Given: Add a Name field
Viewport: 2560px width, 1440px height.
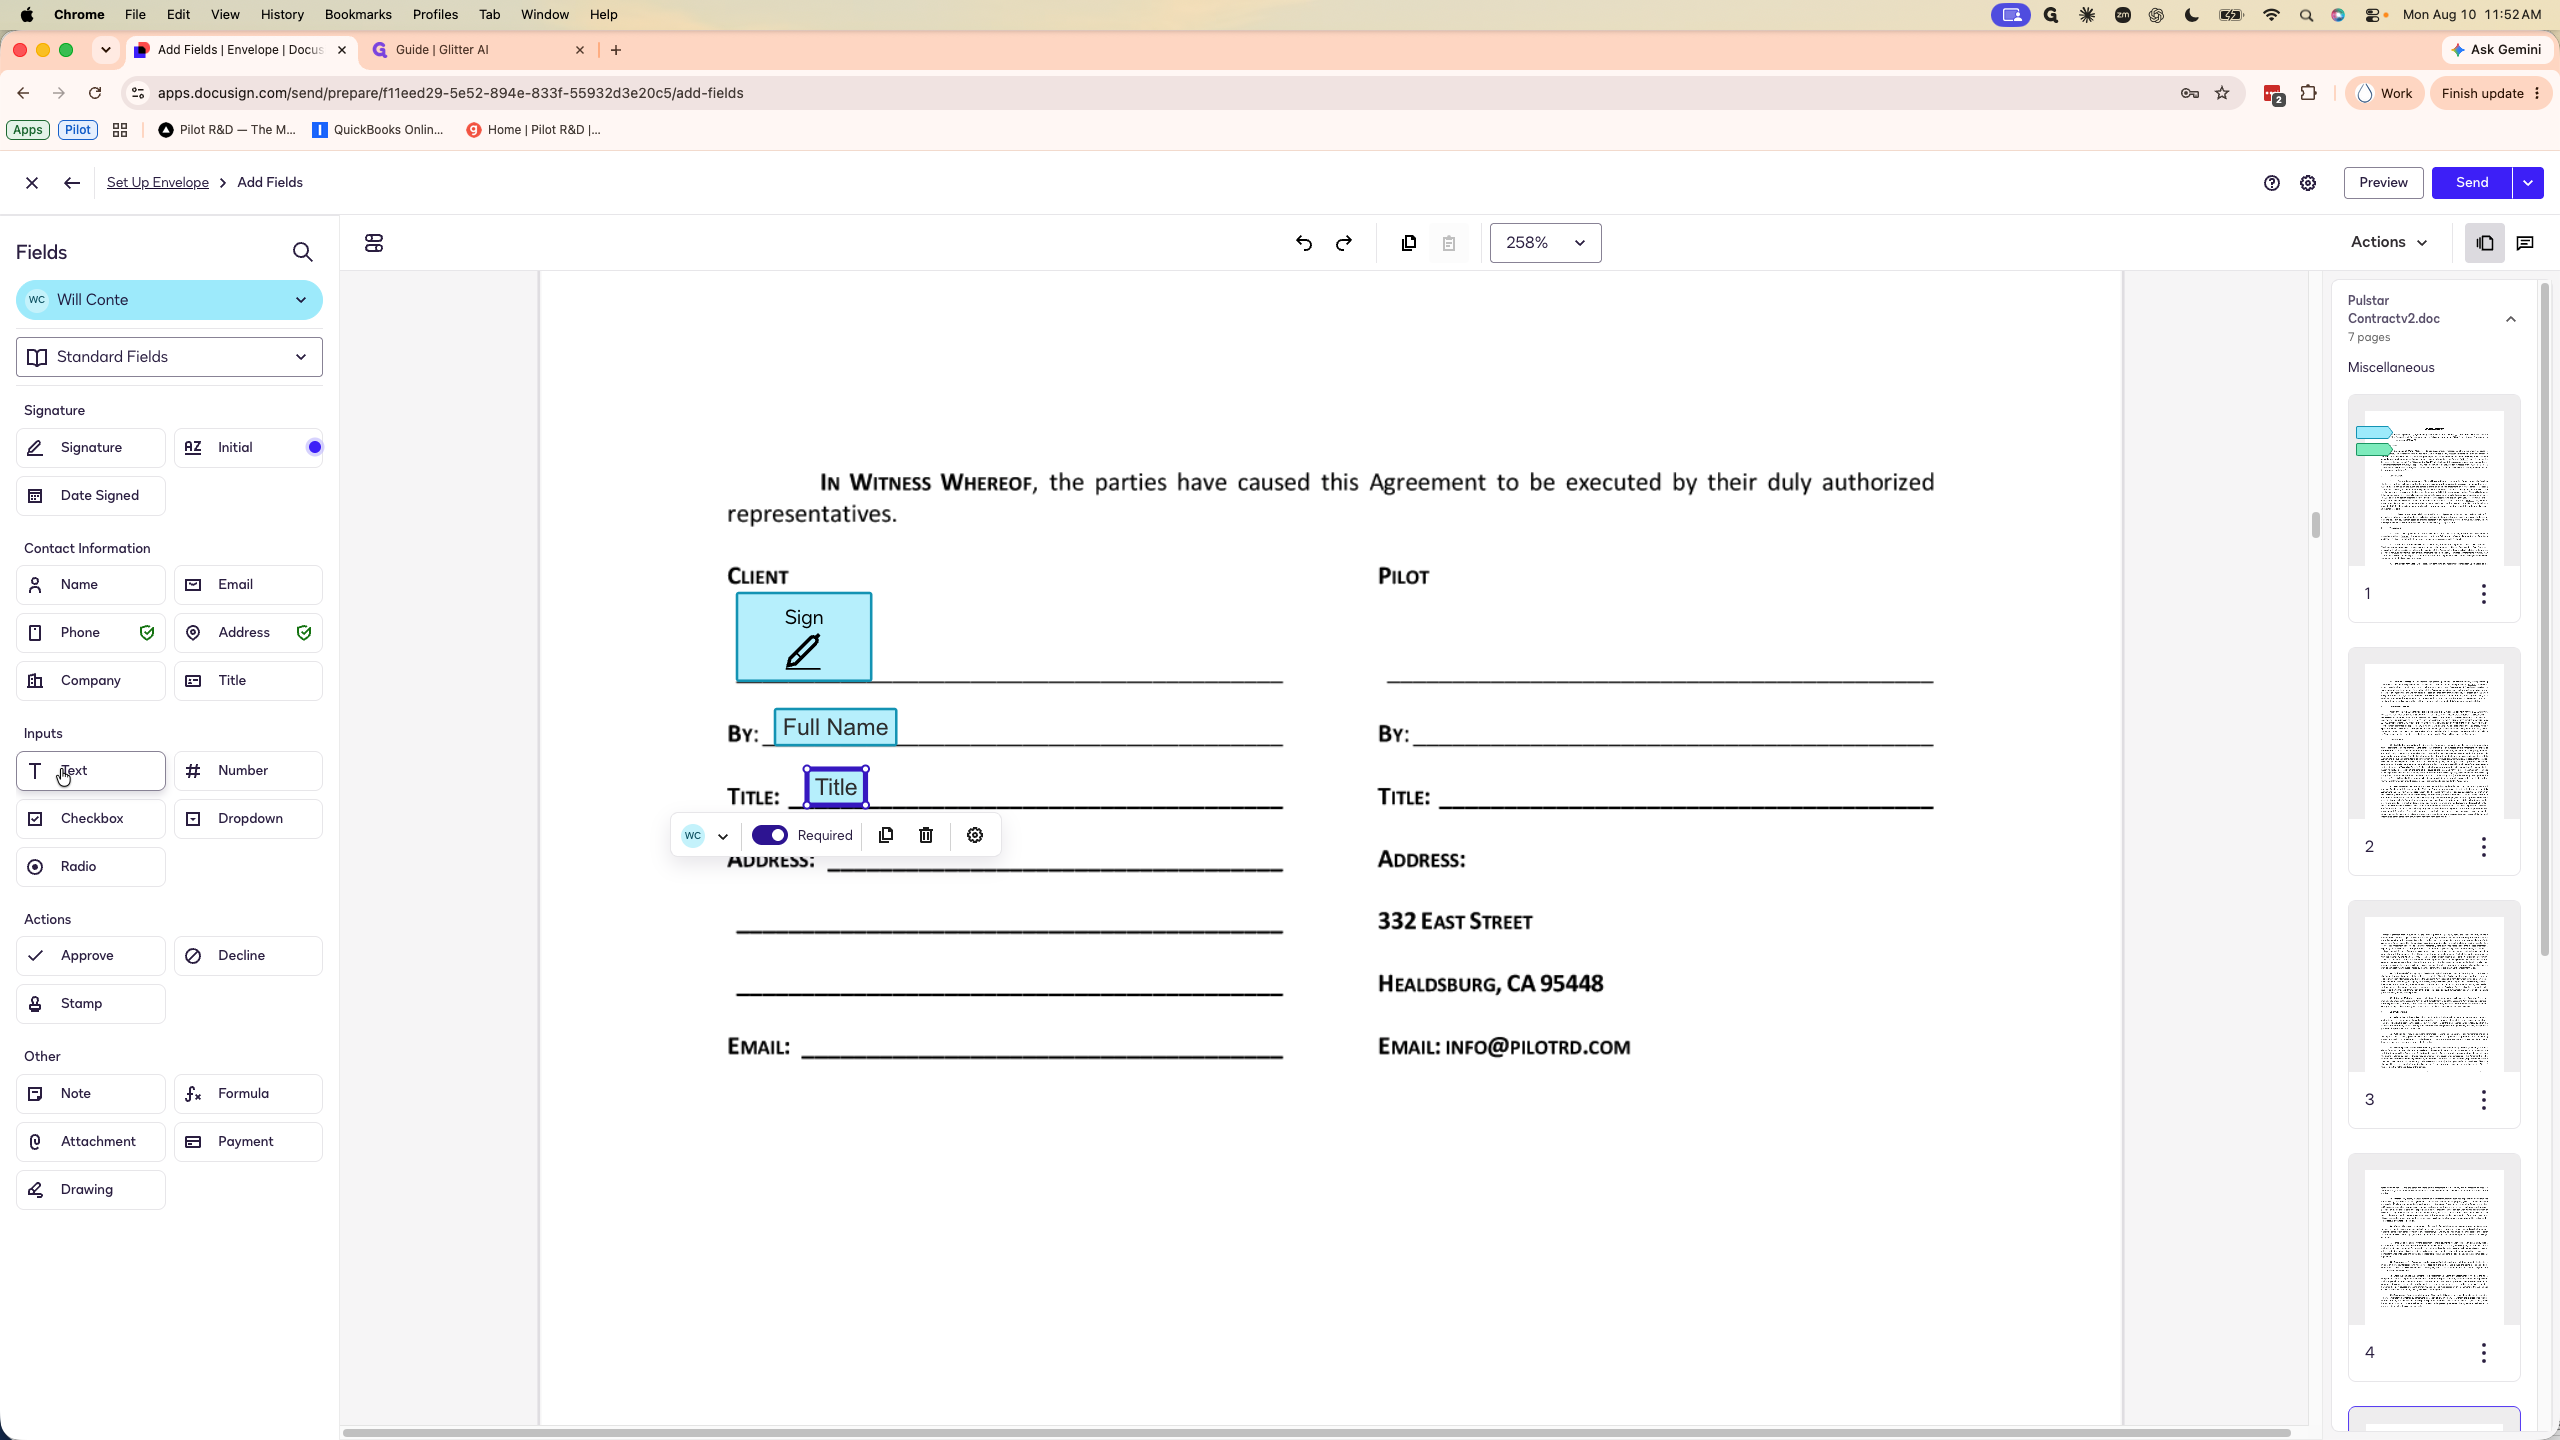Looking at the screenshot, I should click(91, 585).
